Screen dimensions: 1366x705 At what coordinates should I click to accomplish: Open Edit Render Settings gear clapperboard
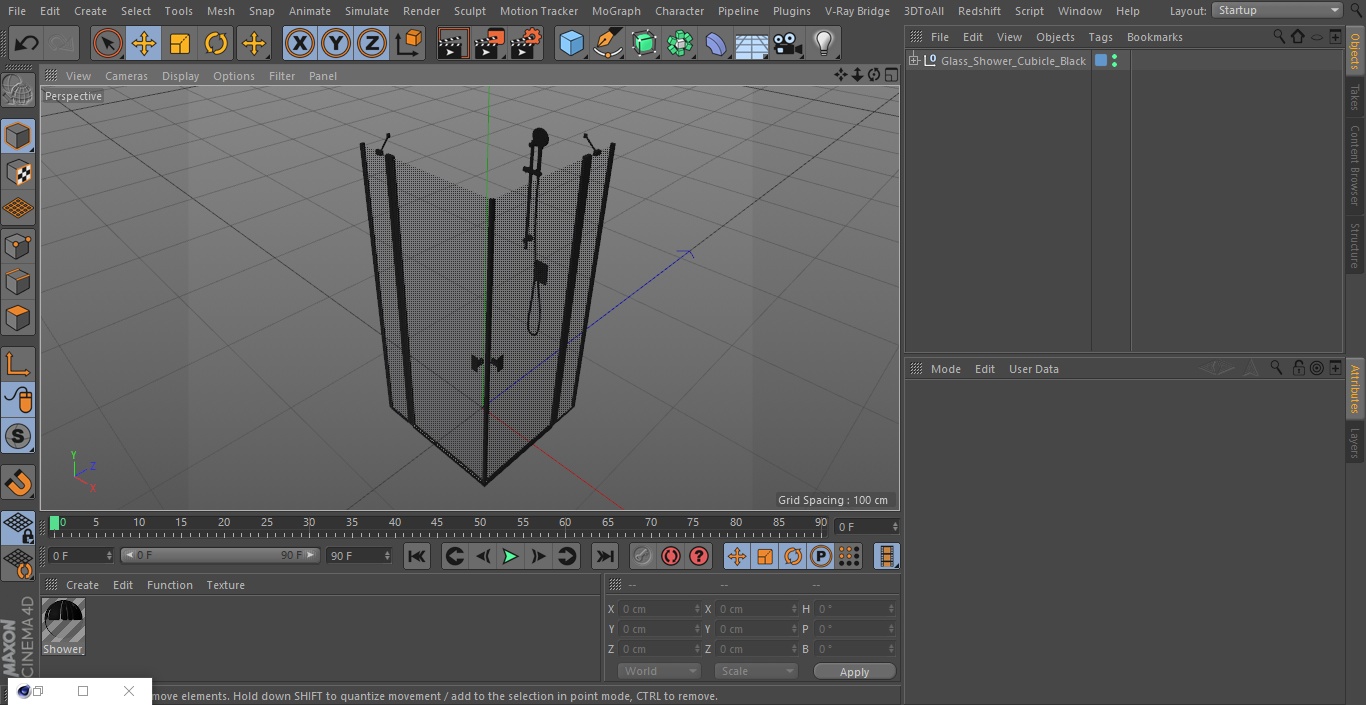coord(526,44)
